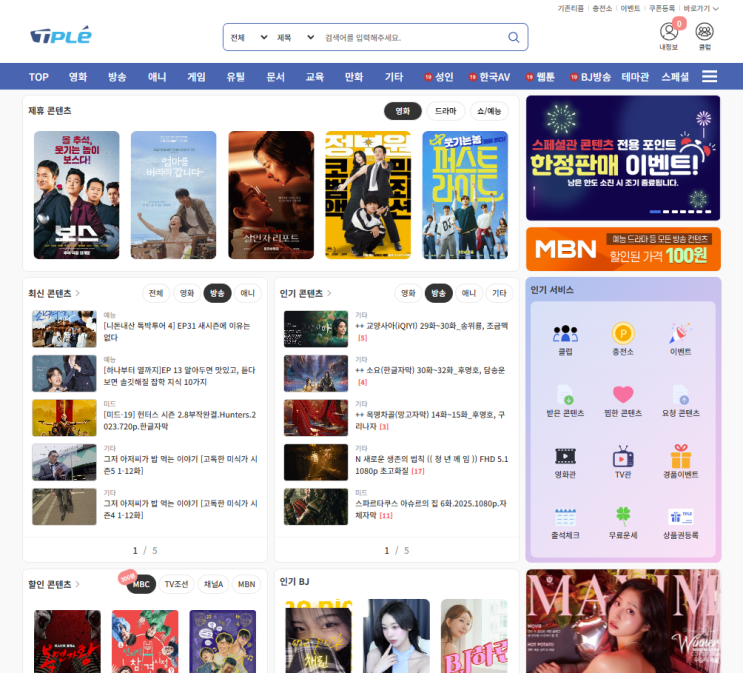This screenshot has width=743, height=673.
Task: Select 영화 filter in 최신 콘텐츠
Action: [187, 293]
